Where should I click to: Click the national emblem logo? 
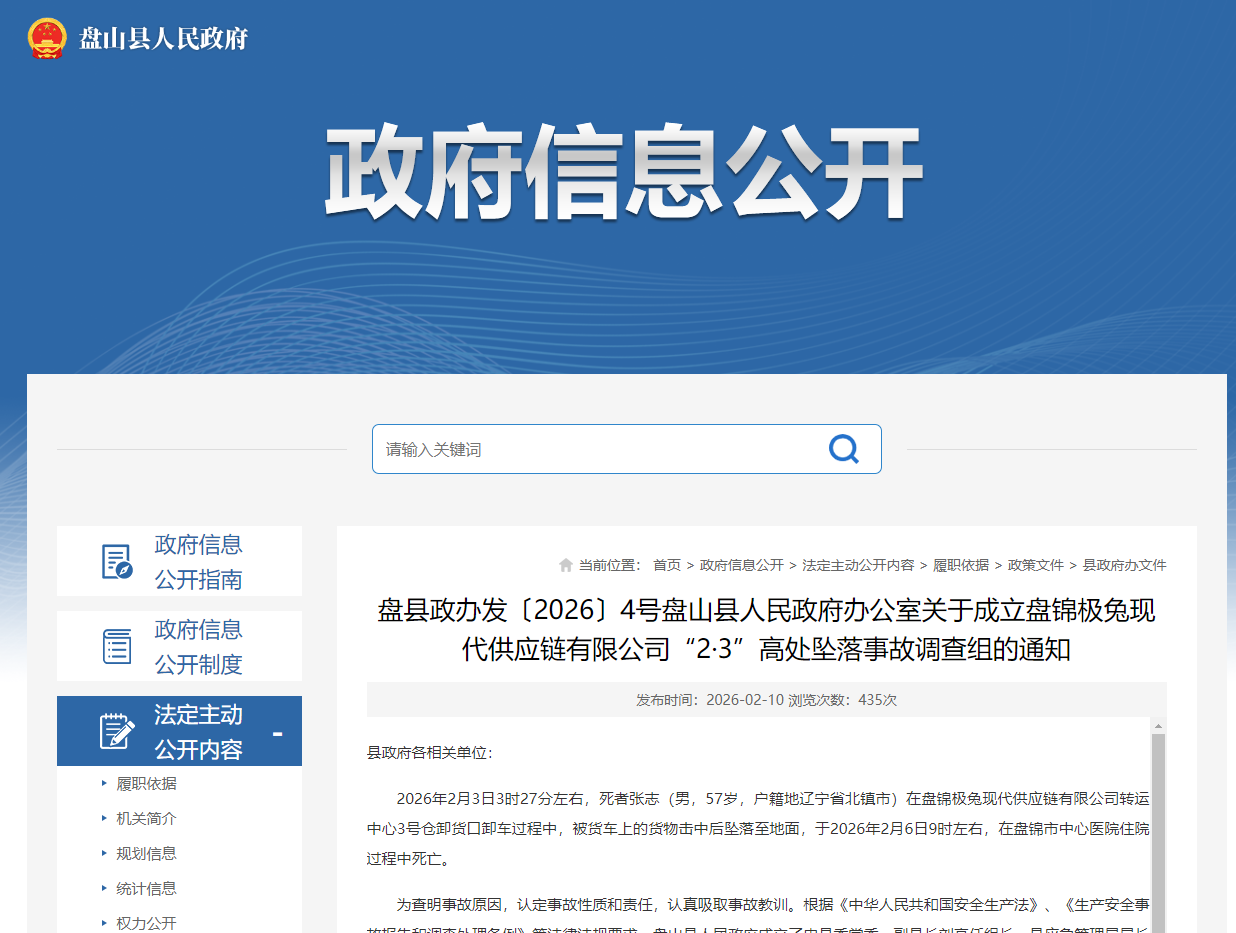click(x=47, y=39)
